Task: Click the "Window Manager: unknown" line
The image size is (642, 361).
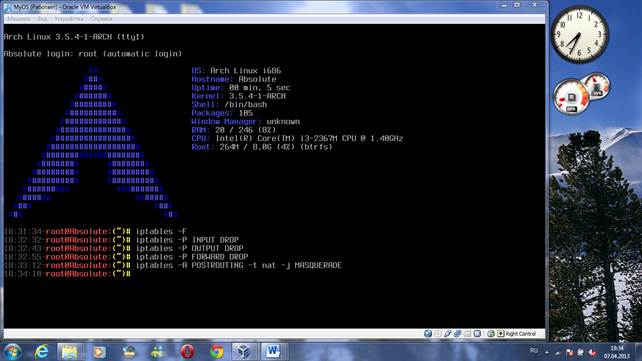Action: pyautogui.click(x=246, y=122)
